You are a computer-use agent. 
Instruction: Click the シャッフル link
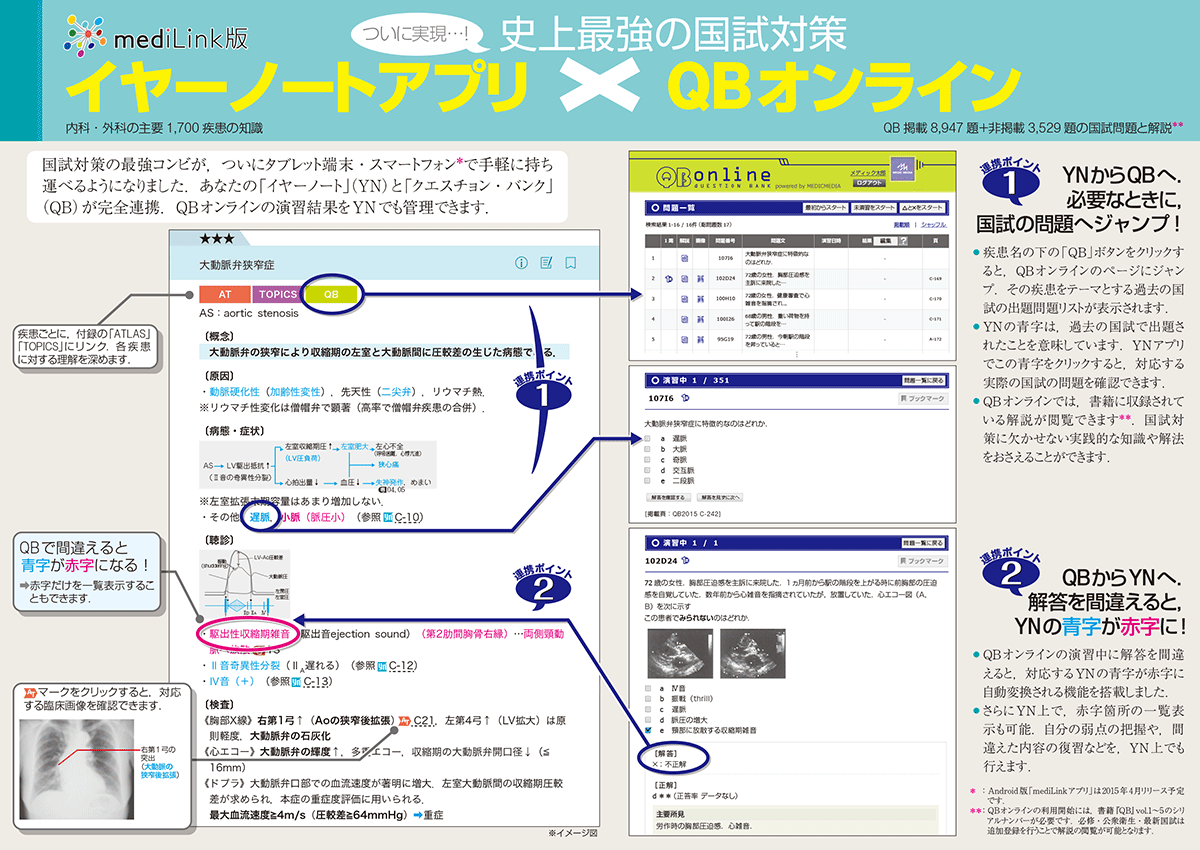(x=932, y=225)
